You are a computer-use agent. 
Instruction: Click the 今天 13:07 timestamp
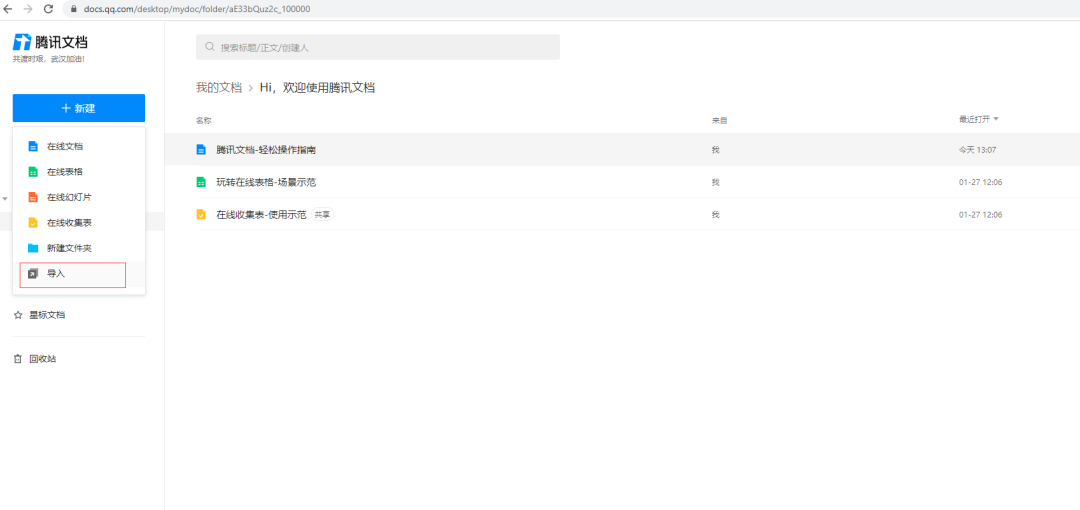[x=978, y=150]
